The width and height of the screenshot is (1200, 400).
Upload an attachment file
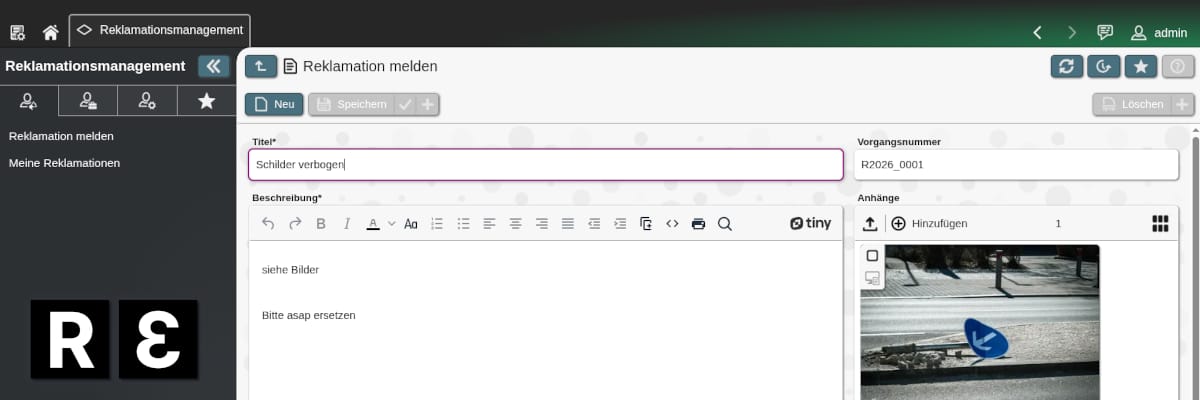[x=870, y=224]
